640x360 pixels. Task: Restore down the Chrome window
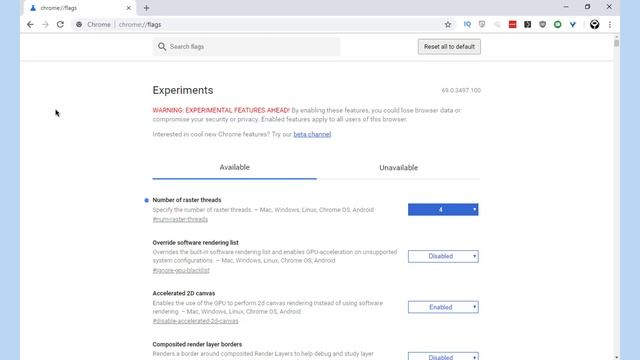(587, 7)
